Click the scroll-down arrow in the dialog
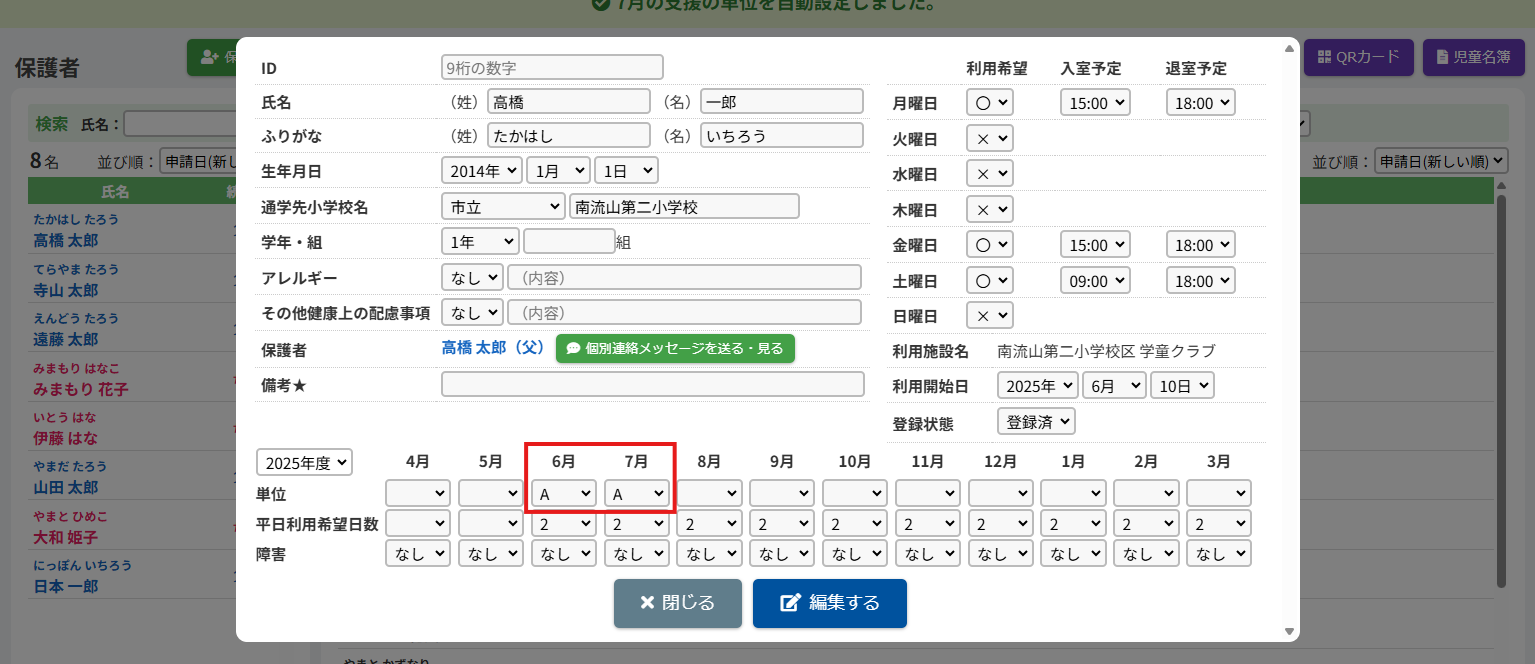Viewport: 1535px width, 664px height. coord(1289,631)
